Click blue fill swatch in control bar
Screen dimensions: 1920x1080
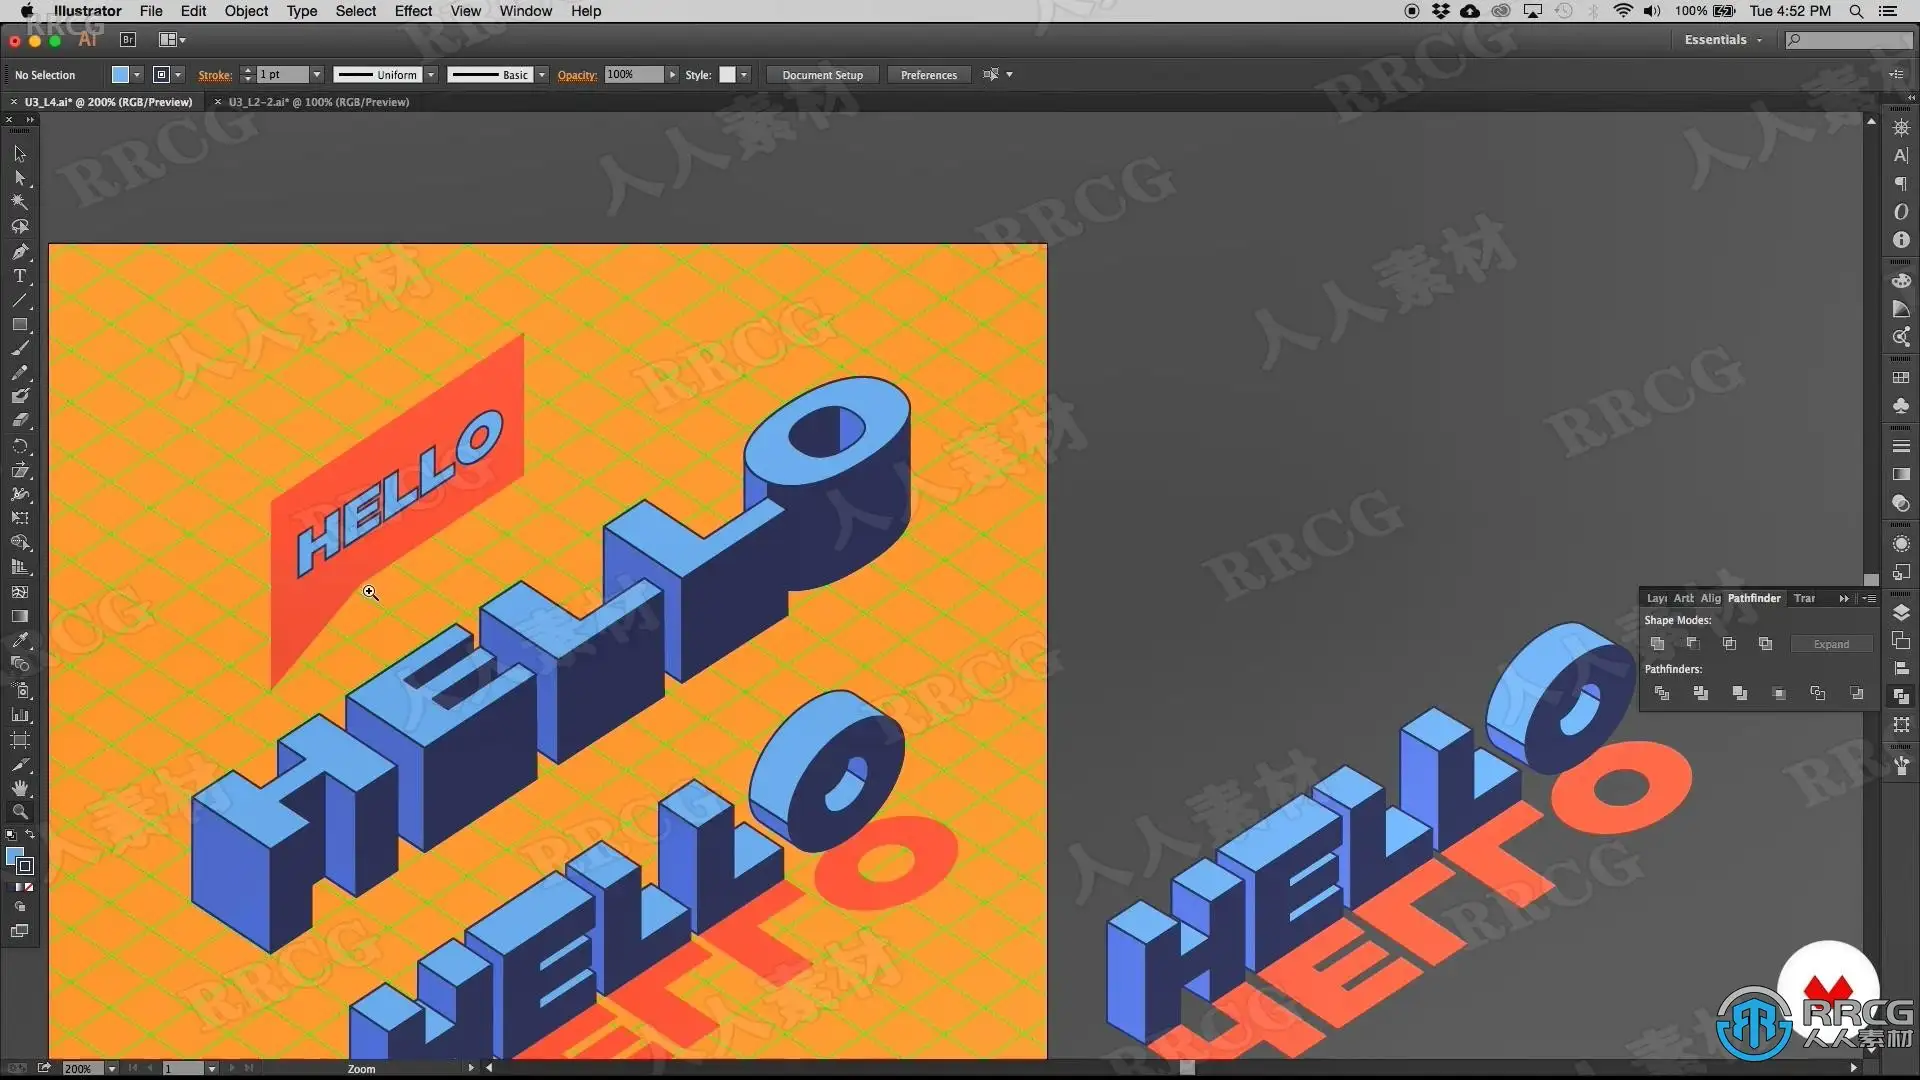click(x=120, y=75)
